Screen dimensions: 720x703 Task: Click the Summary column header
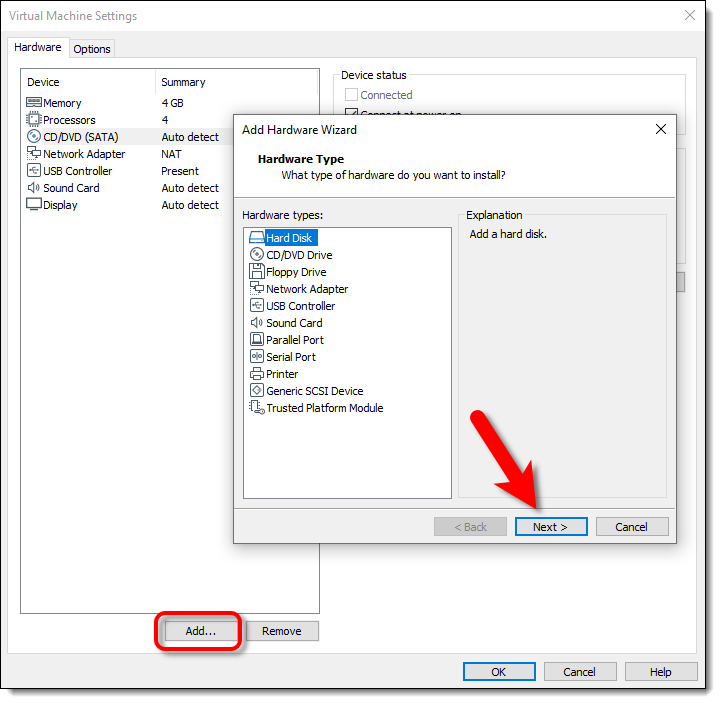pos(183,82)
